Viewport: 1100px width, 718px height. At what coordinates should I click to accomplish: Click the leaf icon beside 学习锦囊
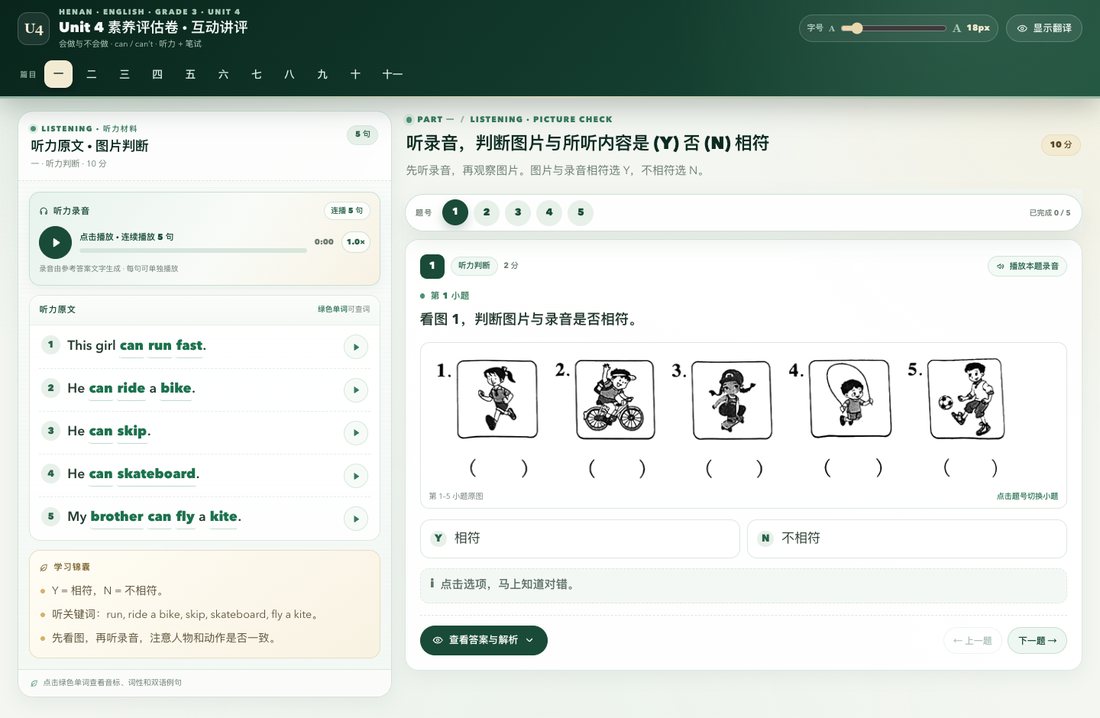coord(43,567)
